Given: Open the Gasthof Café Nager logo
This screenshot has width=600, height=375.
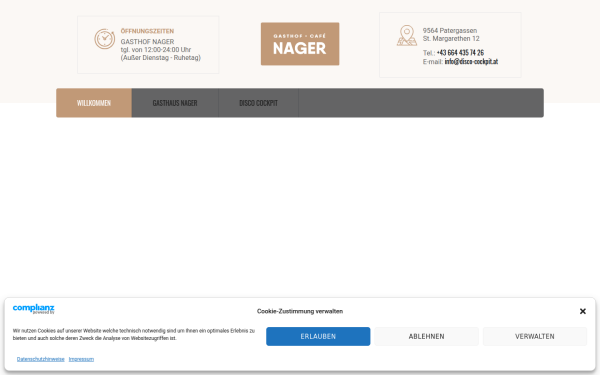Looking at the screenshot, I should (300, 44).
